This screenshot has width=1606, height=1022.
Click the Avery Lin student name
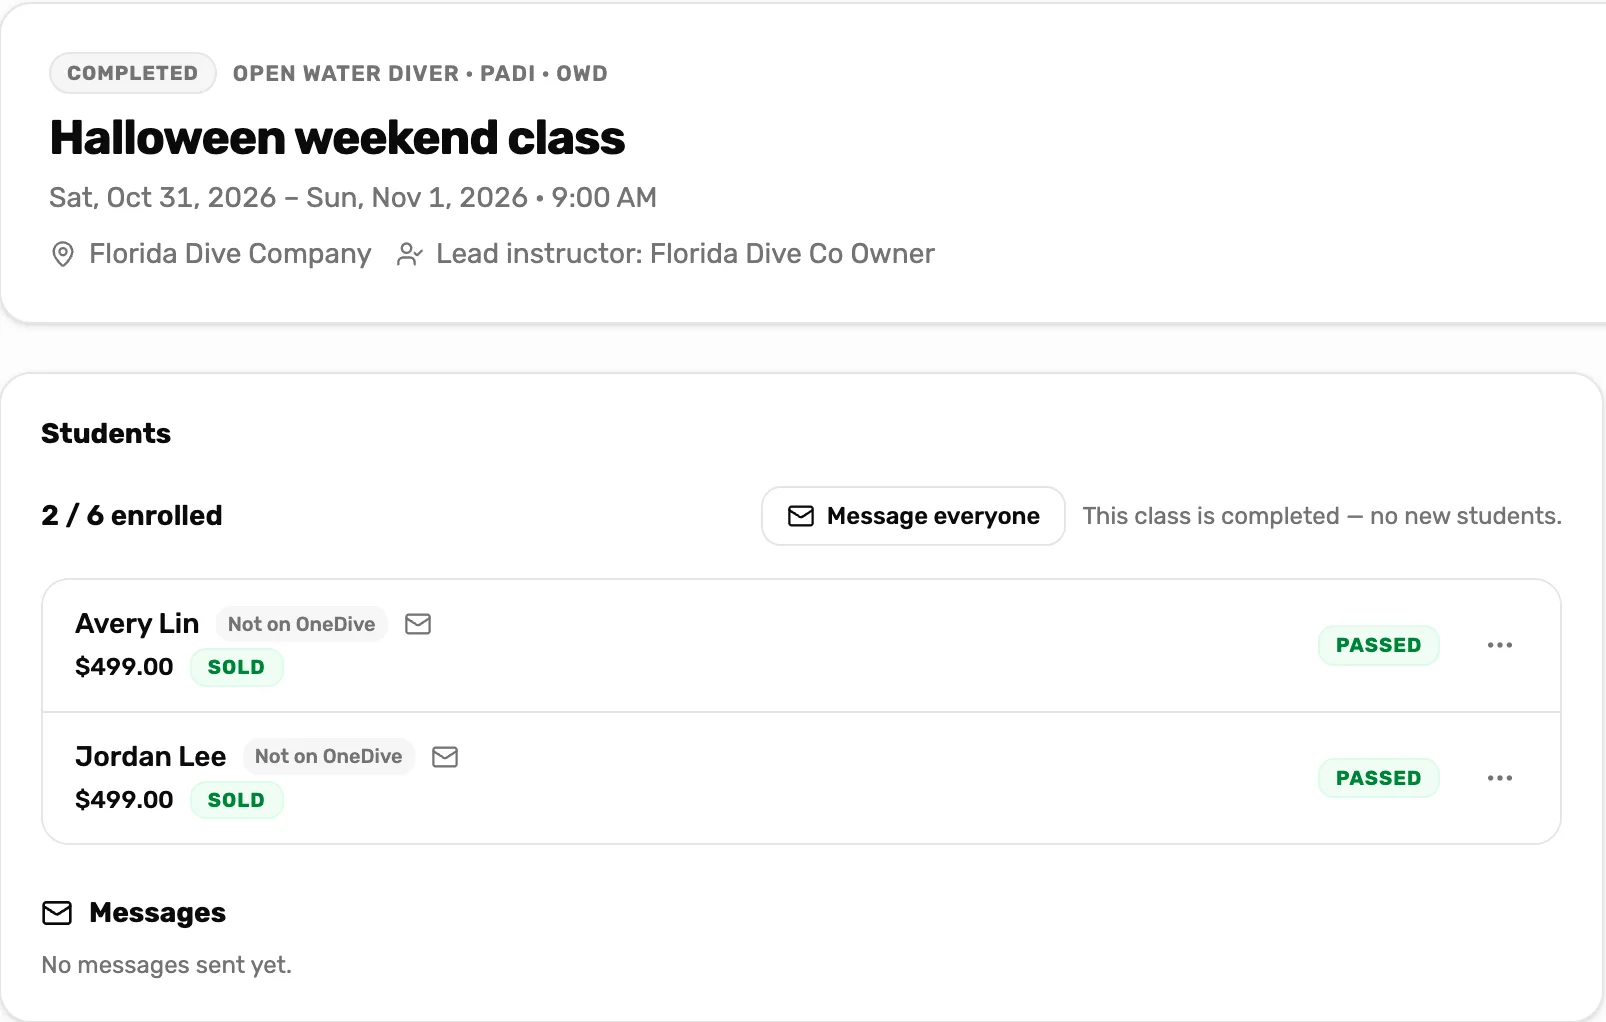(137, 624)
